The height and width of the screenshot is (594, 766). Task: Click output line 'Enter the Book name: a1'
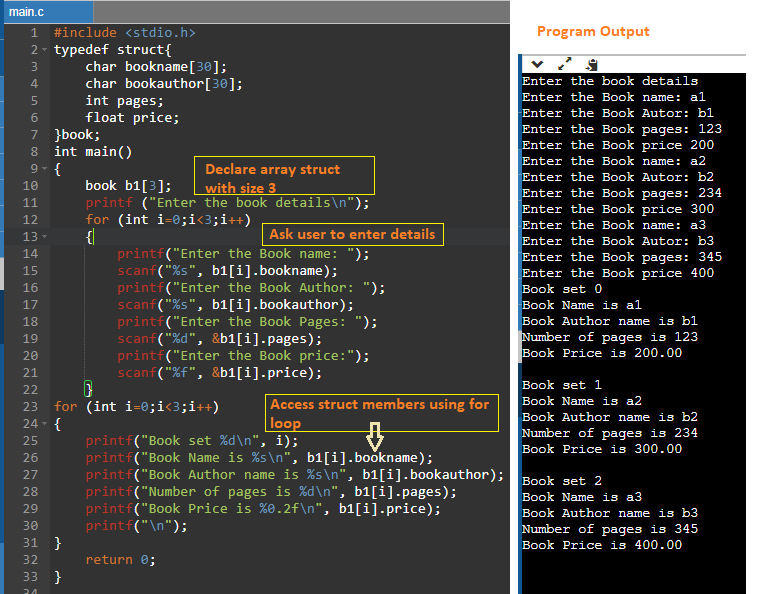click(614, 97)
